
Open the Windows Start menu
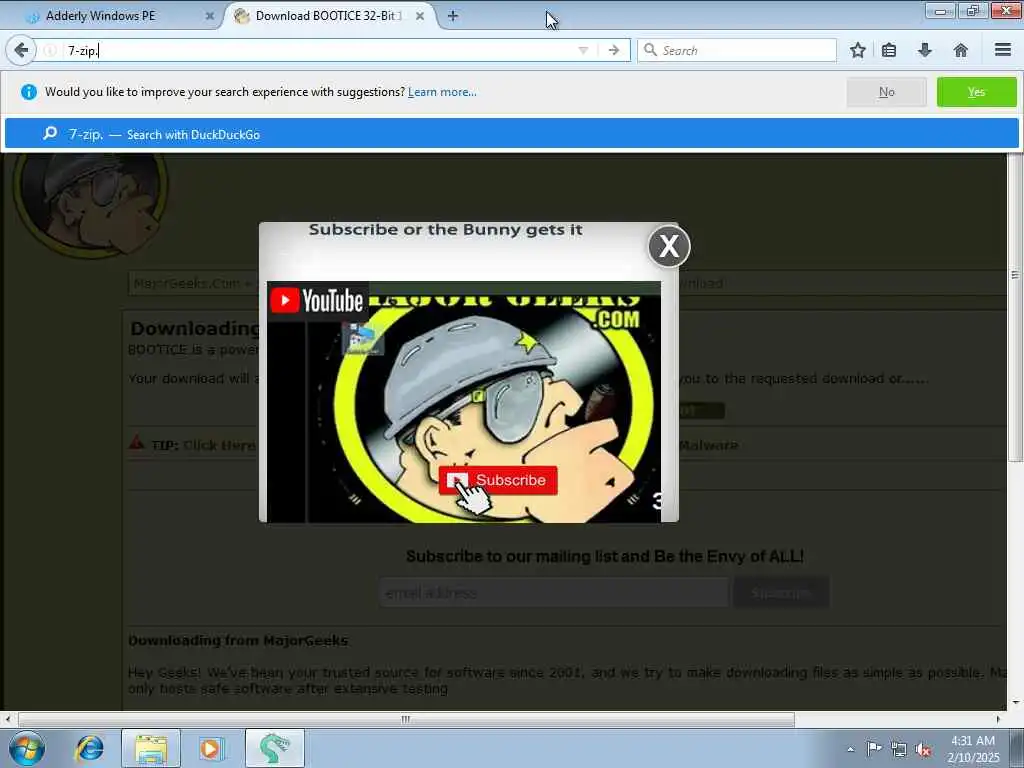27,748
